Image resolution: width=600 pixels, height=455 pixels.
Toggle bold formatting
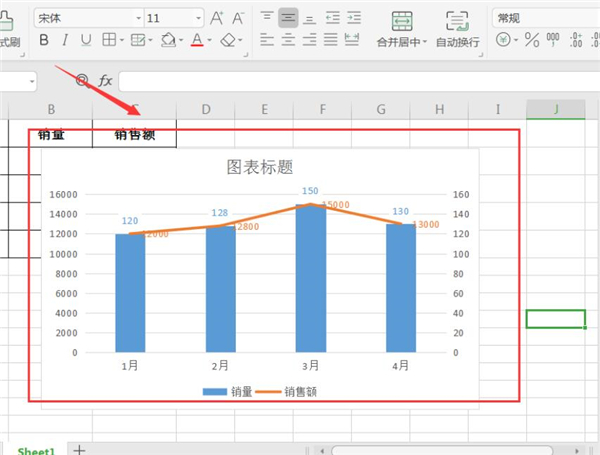pos(43,40)
